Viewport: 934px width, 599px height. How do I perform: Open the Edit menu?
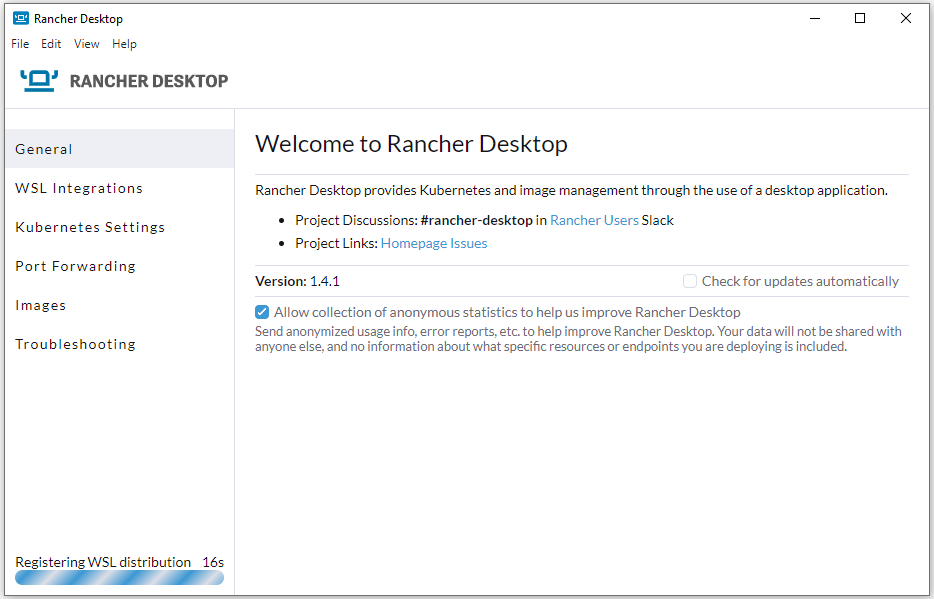pyautogui.click(x=51, y=43)
